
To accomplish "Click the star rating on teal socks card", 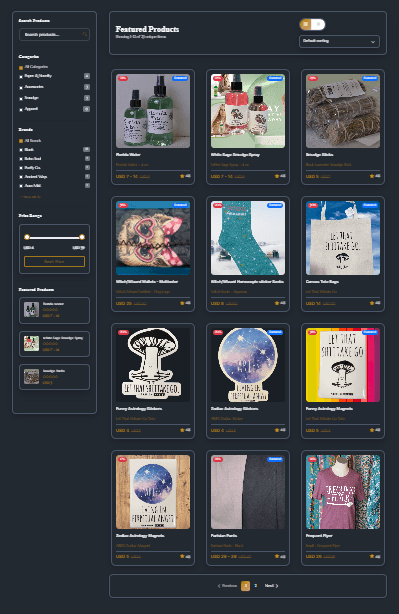I will (x=280, y=303).
